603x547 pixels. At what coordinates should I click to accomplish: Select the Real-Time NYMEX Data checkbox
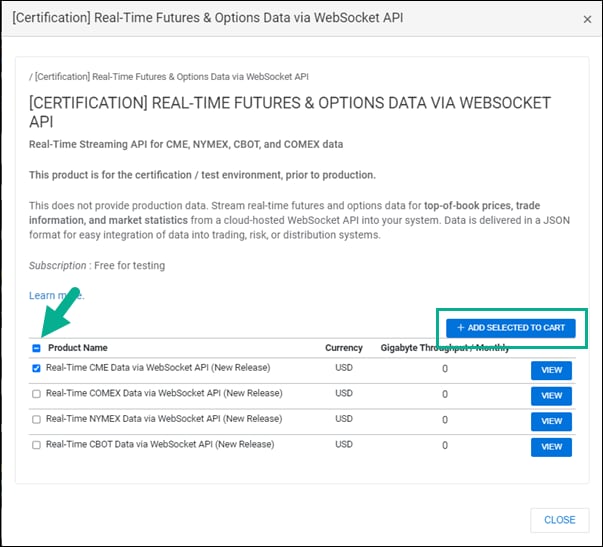(37, 420)
